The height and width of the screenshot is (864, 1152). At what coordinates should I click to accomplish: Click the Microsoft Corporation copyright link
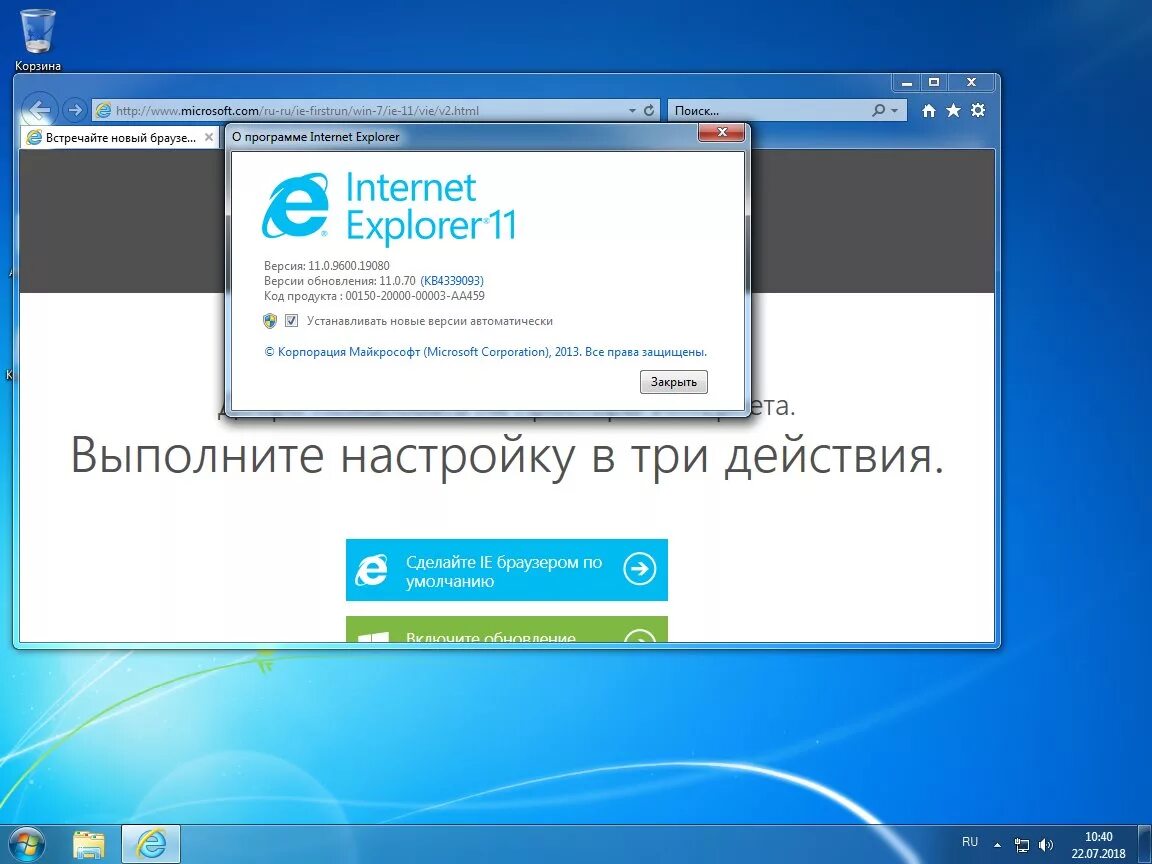(485, 352)
